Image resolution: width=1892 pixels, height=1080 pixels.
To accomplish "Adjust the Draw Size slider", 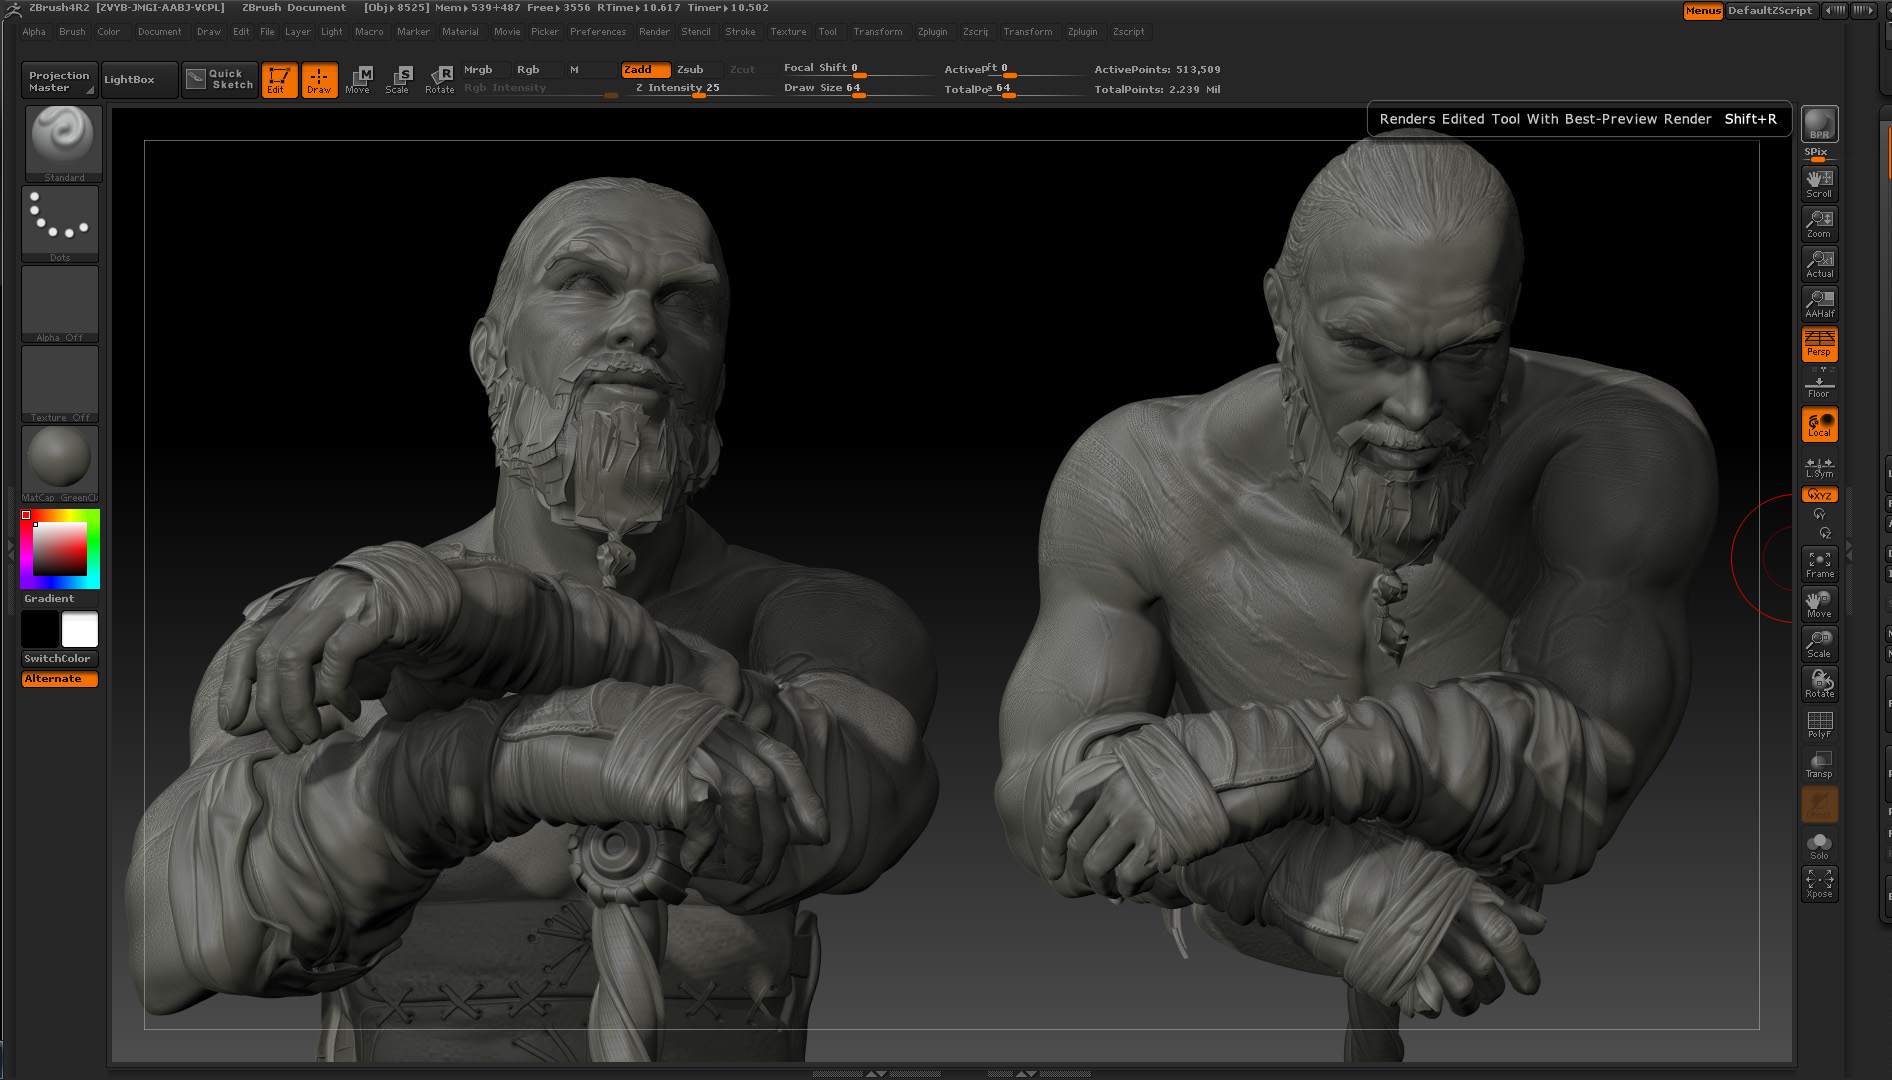I will coord(857,89).
